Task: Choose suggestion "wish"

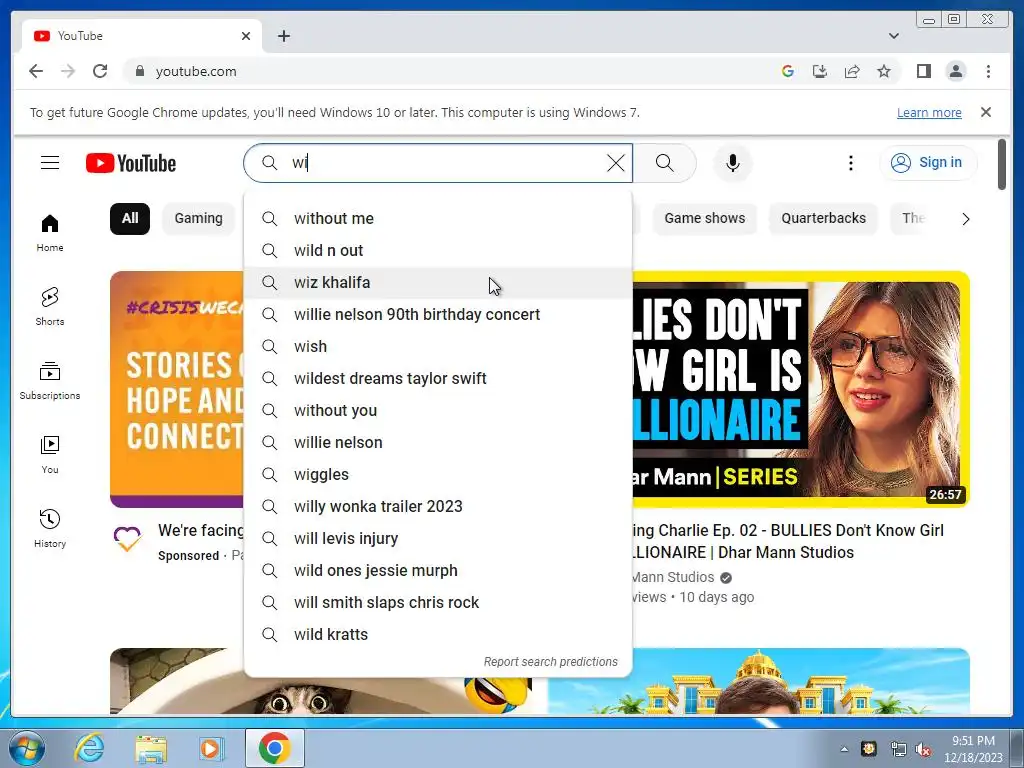Action: (438, 346)
